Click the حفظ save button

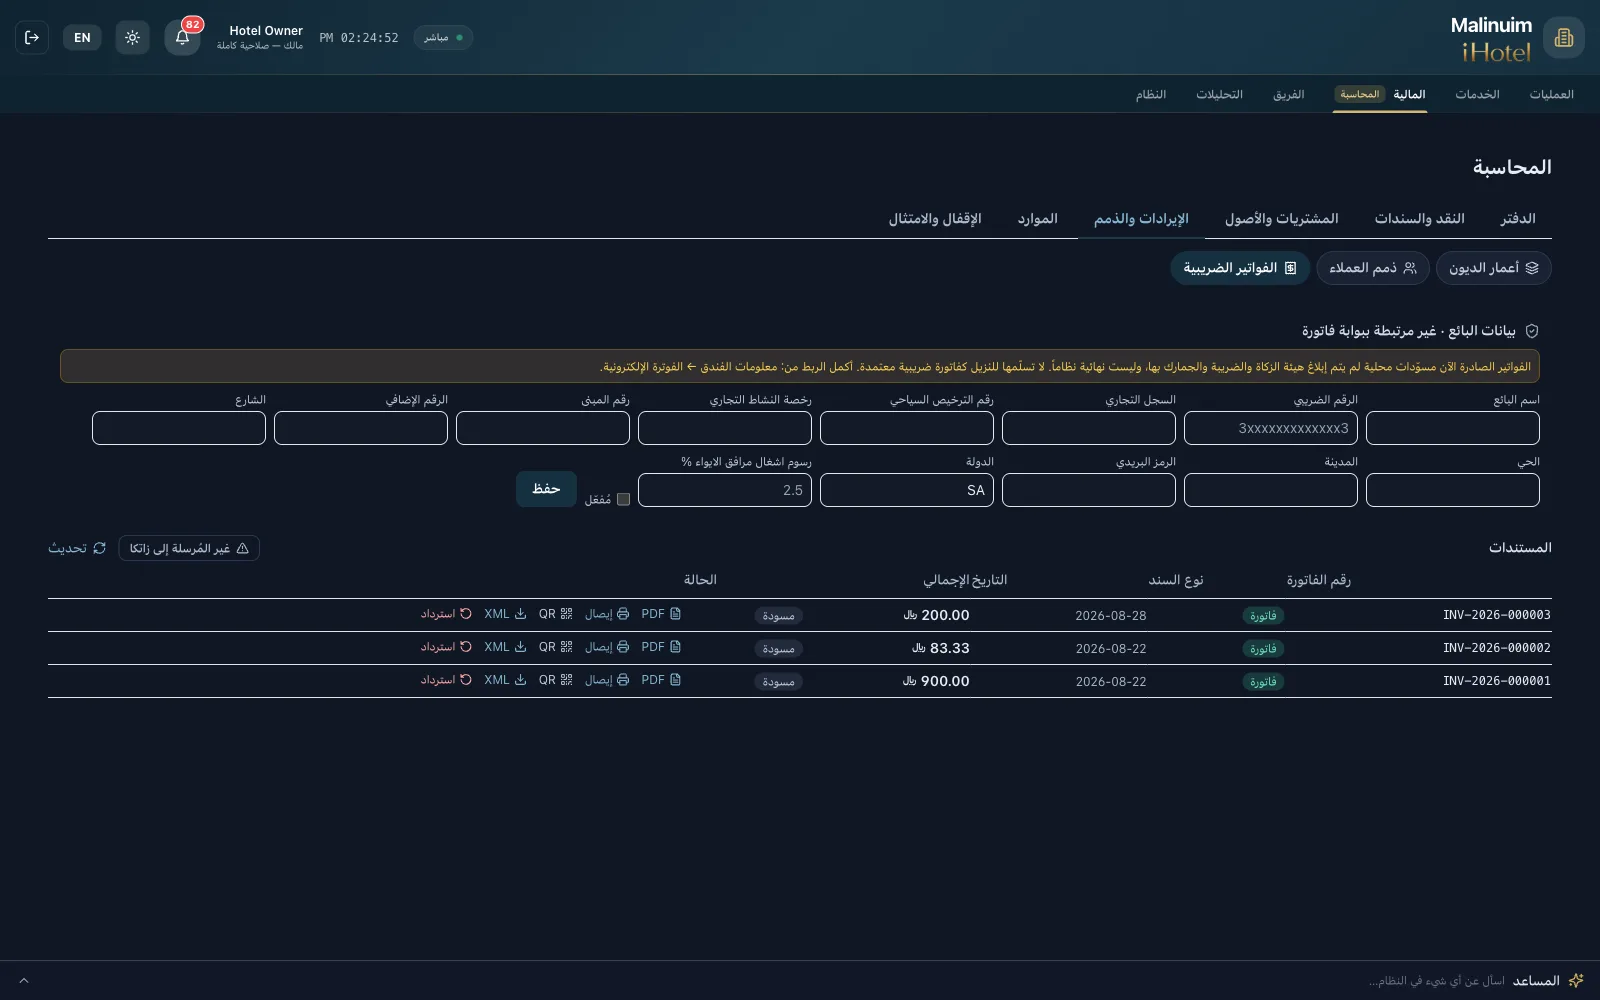point(546,489)
